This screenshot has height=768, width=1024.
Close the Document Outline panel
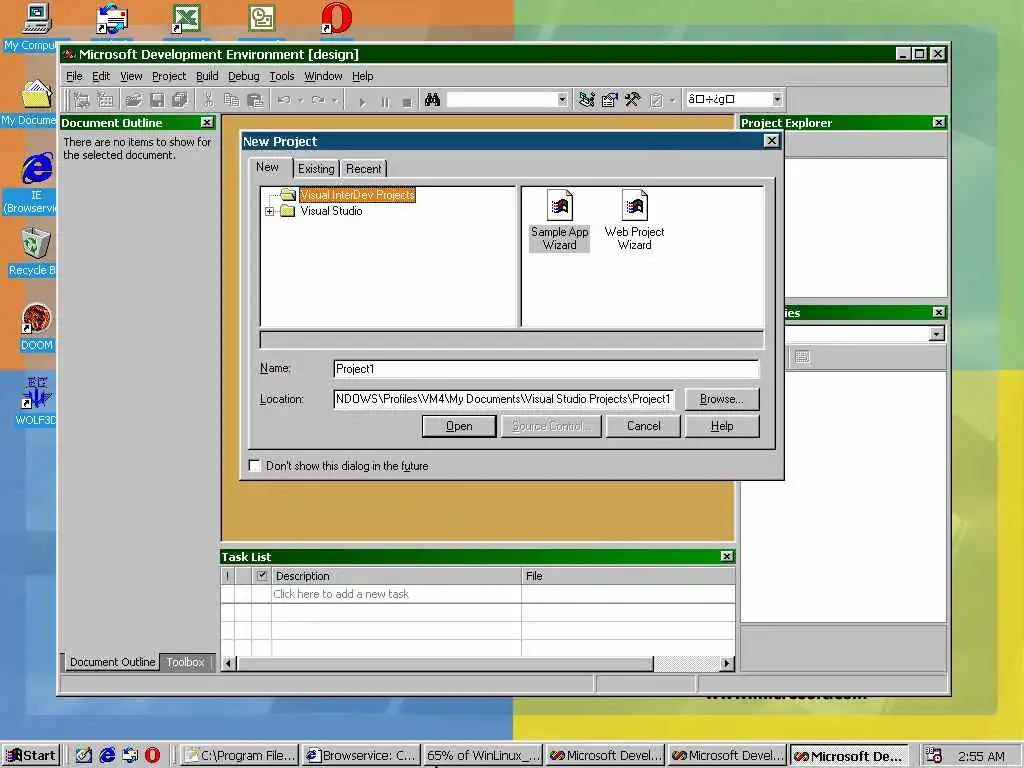tap(207, 122)
